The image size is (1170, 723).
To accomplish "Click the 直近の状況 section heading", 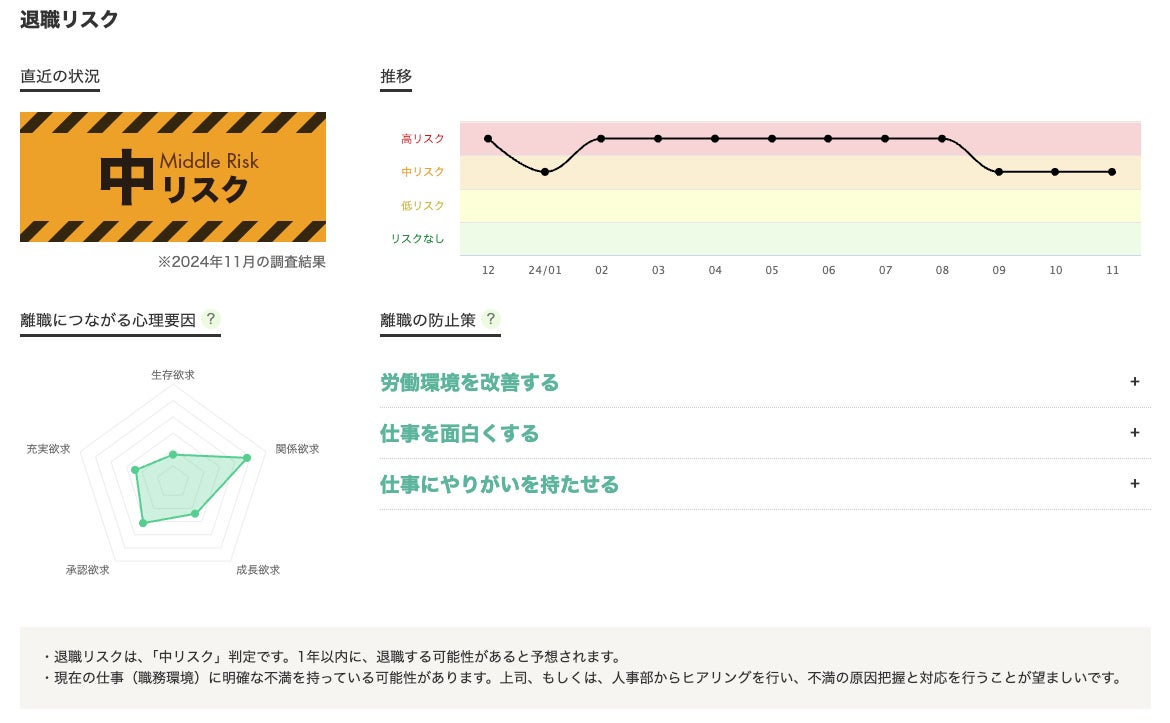I will coord(60,76).
